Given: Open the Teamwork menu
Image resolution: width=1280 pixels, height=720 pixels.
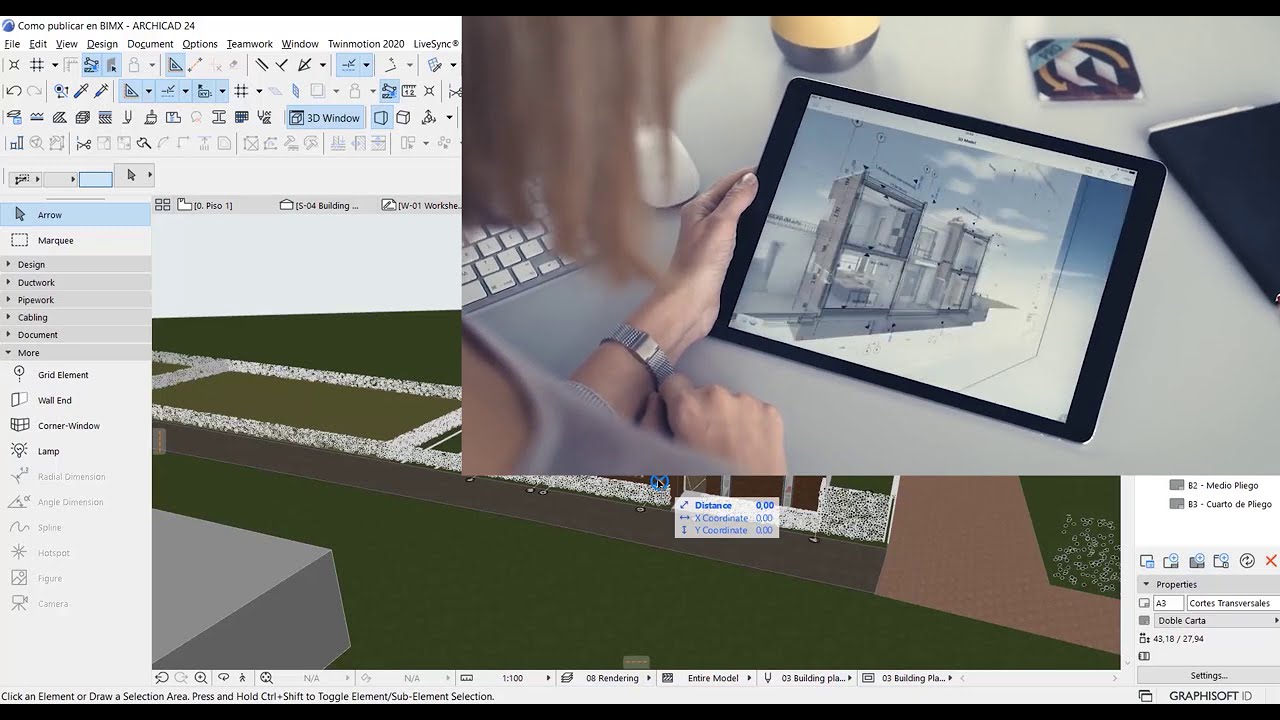Looking at the screenshot, I should pyautogui.click(x=250, y=44).
